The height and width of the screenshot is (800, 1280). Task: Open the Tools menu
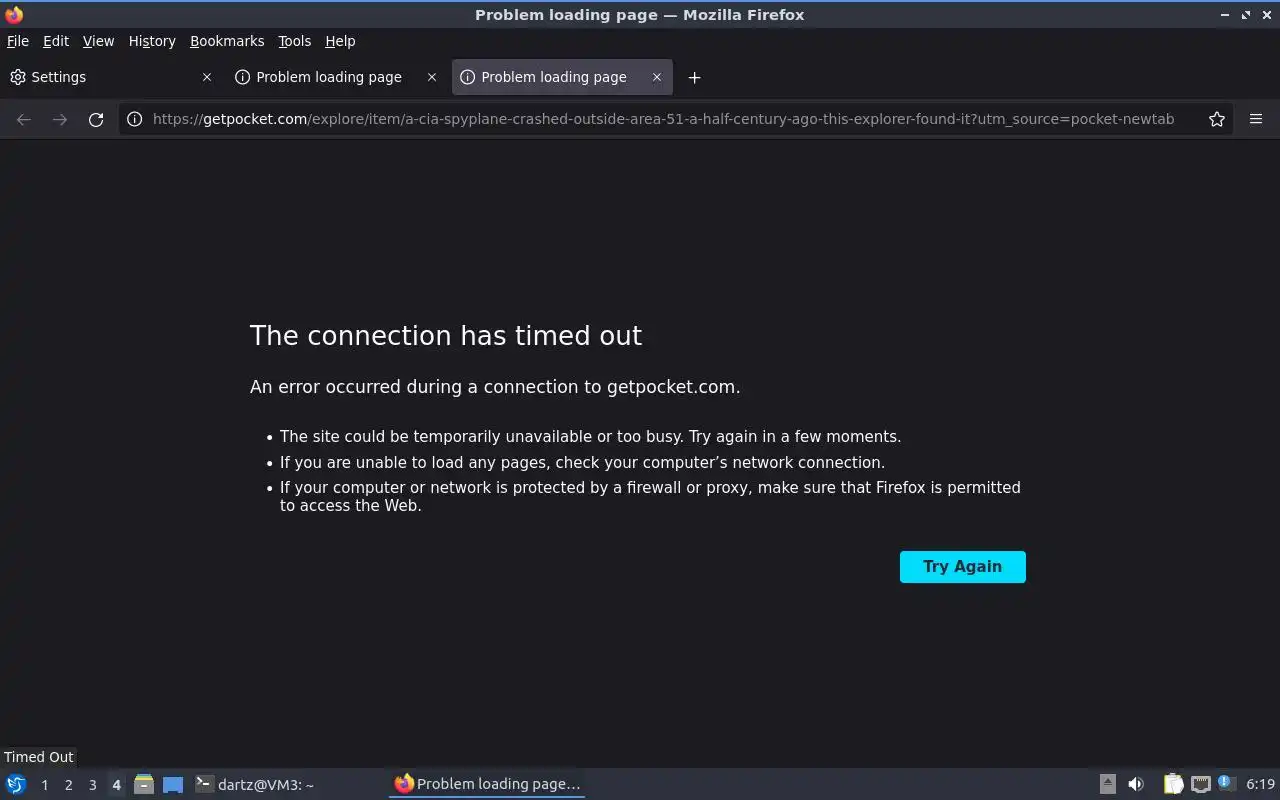pyautogui.click(x=295, y=41)
